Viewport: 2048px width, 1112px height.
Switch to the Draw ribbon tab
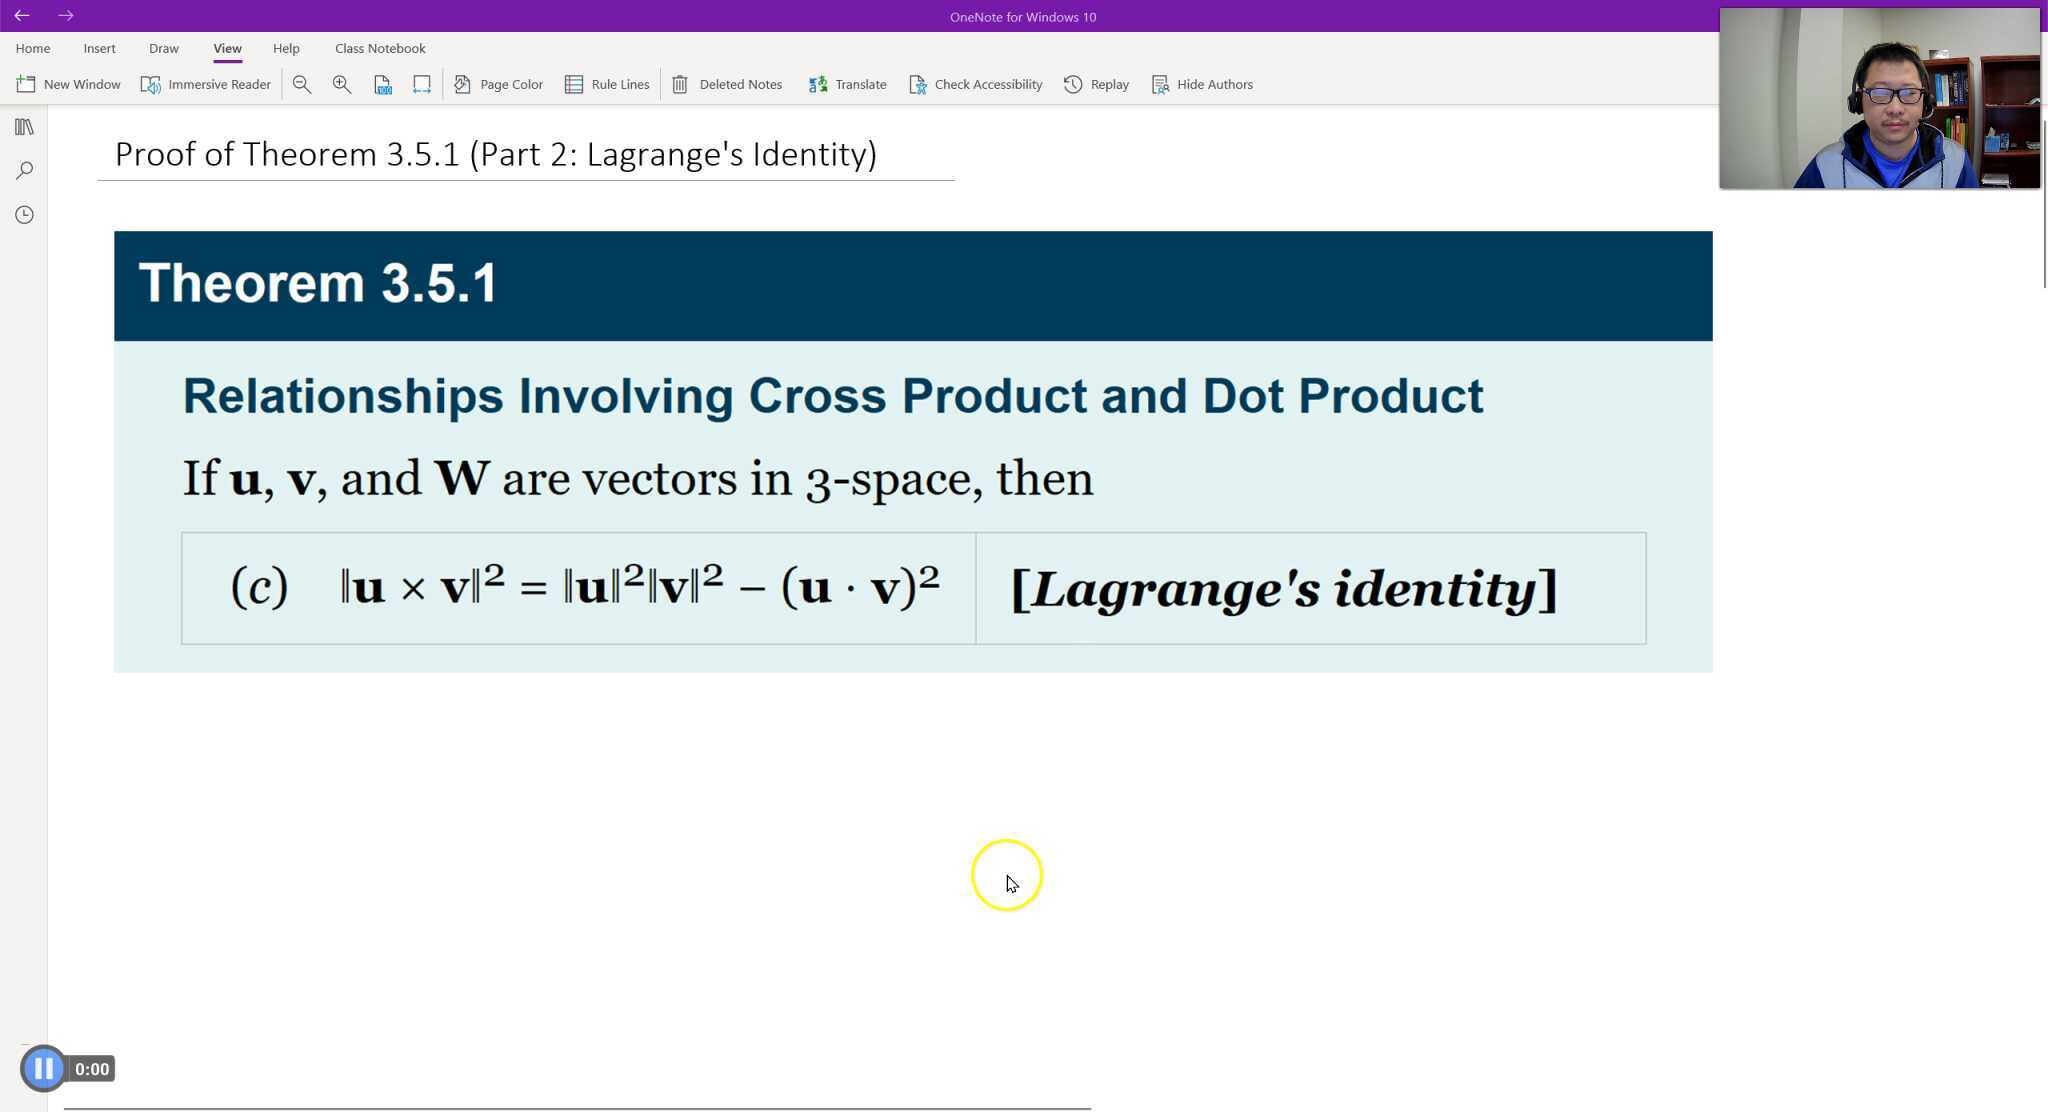pyautogui.click(x=163, y=48)
